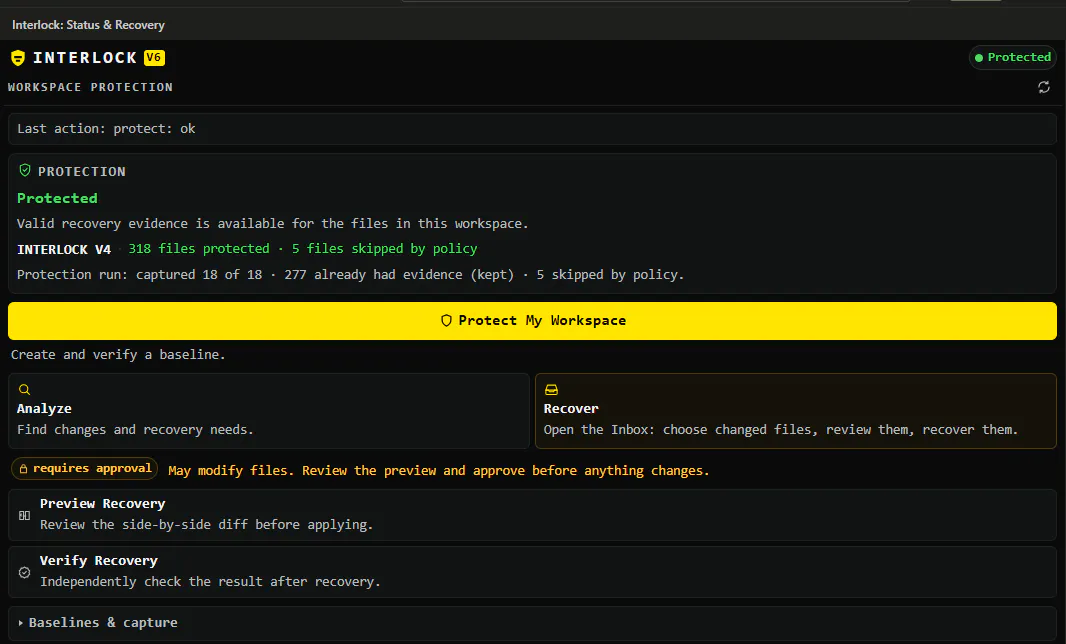Screen dimensions: 1066x644
Task: Click the 'Find changes and recovery needs.' description
Action: coord(135,430)
